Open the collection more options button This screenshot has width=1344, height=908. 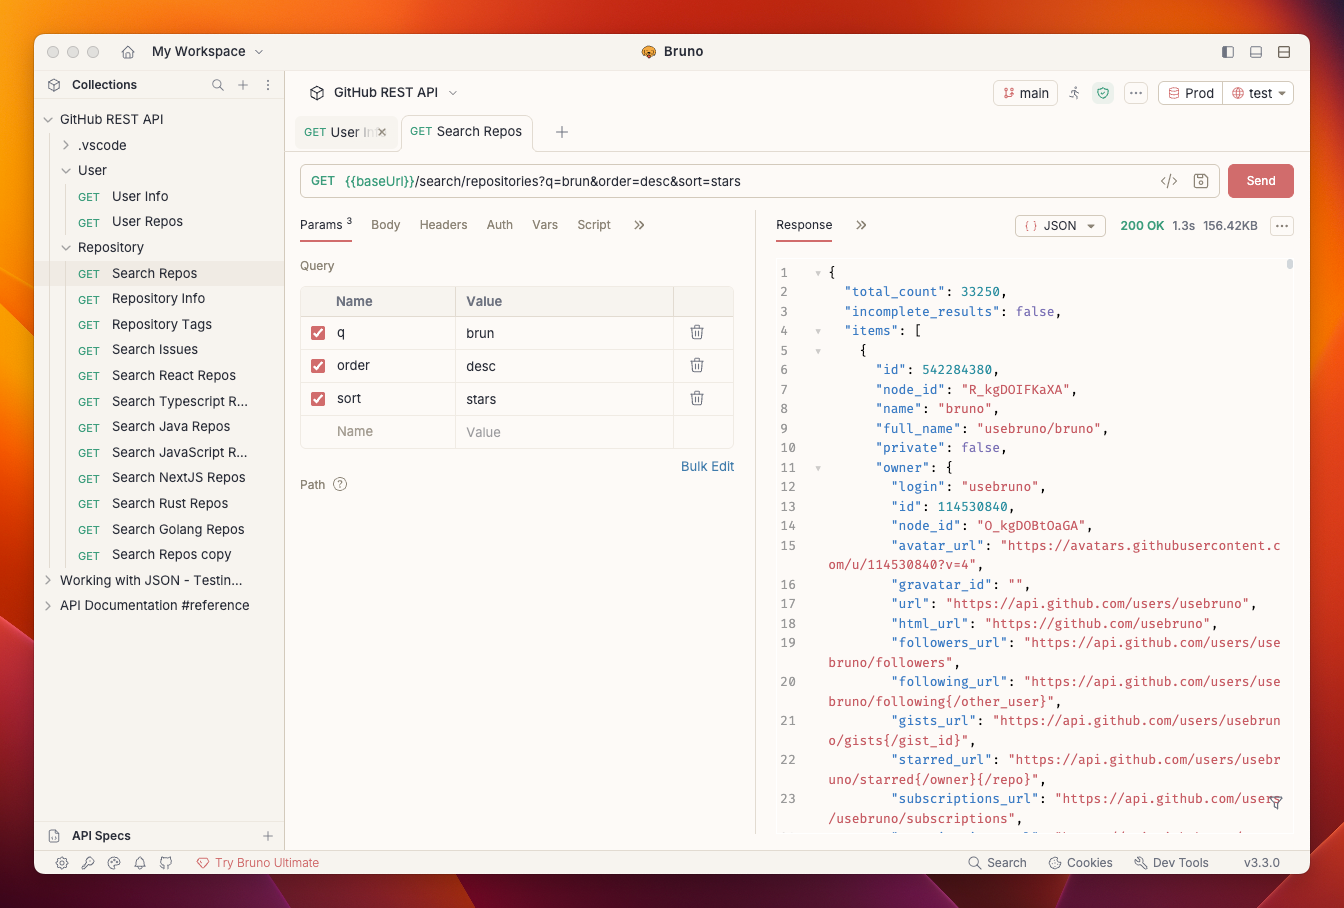tap(1136, 93)
